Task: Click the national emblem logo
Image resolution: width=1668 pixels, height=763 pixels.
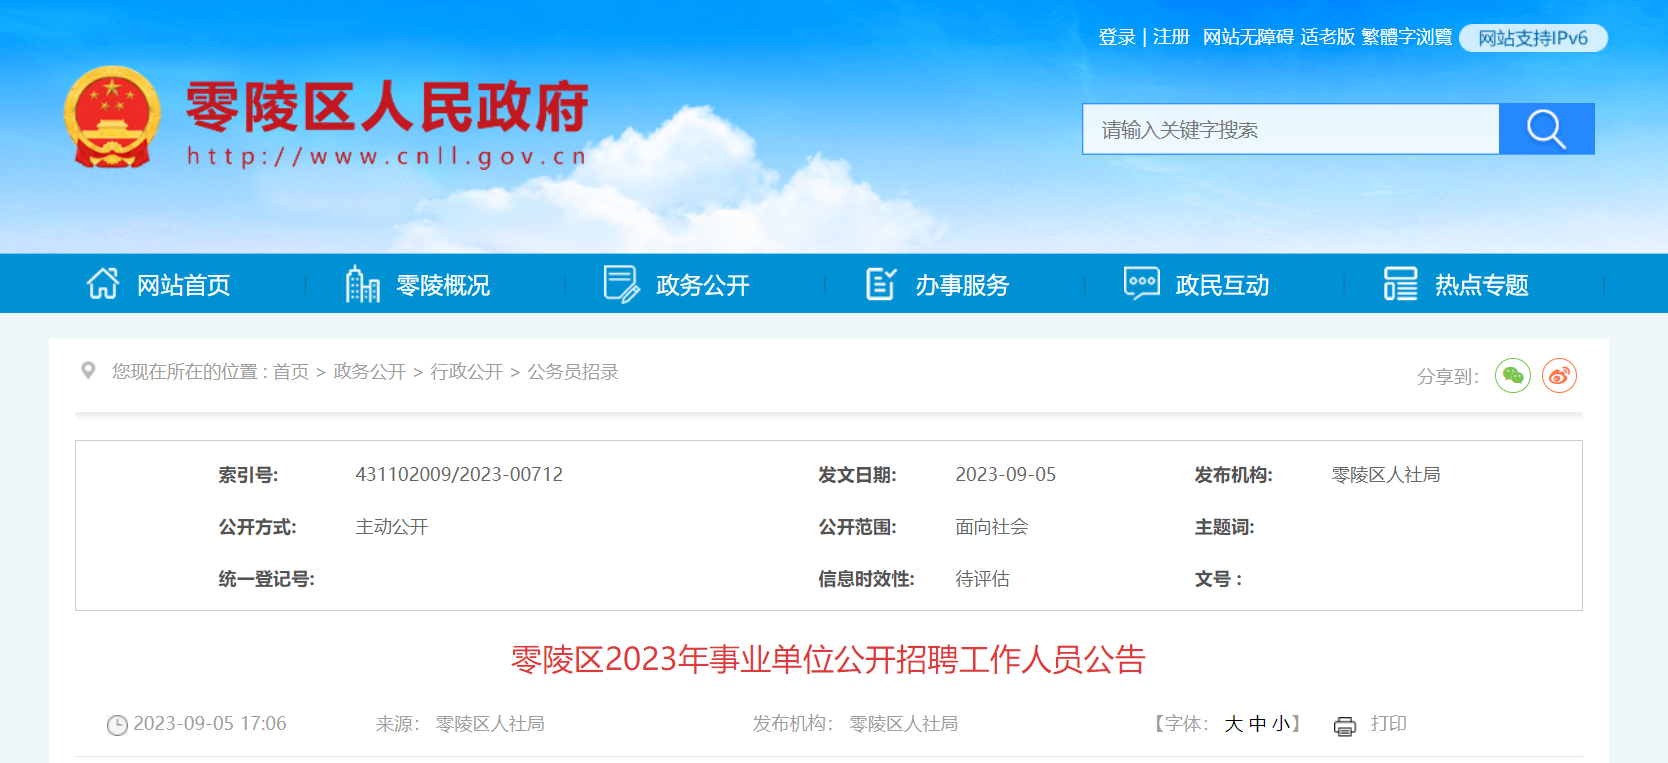Action: tap(112, 117)
